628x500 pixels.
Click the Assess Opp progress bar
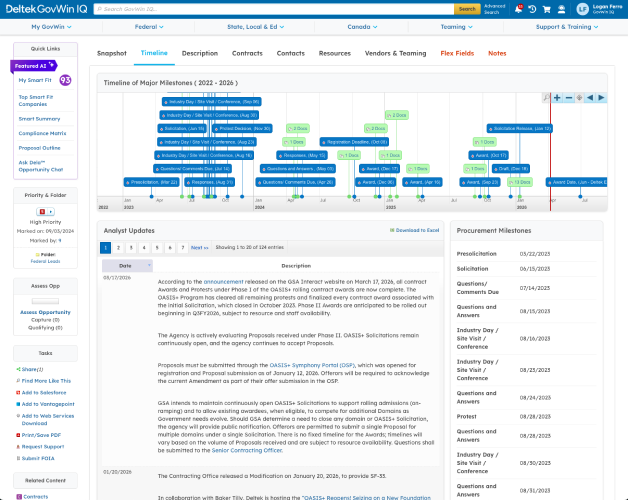point(45,301)
